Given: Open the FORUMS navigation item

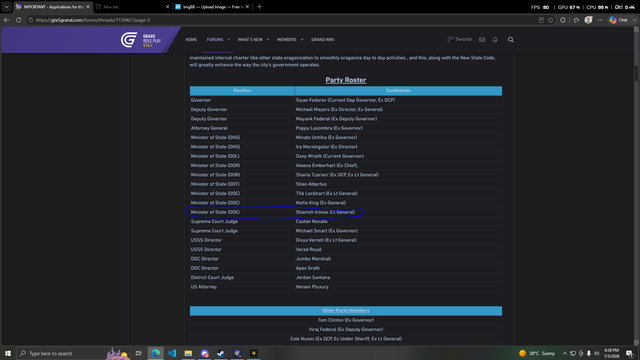Looking at the screenshot, I should click(215, 40).
